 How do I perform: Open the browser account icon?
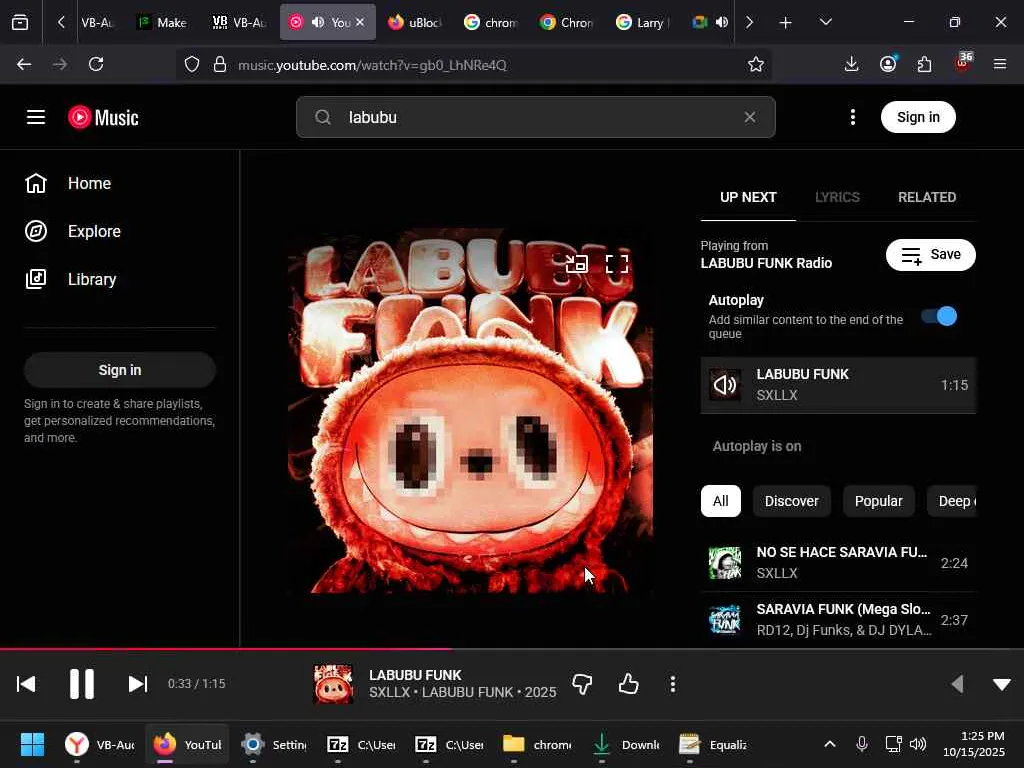[888, 65]
